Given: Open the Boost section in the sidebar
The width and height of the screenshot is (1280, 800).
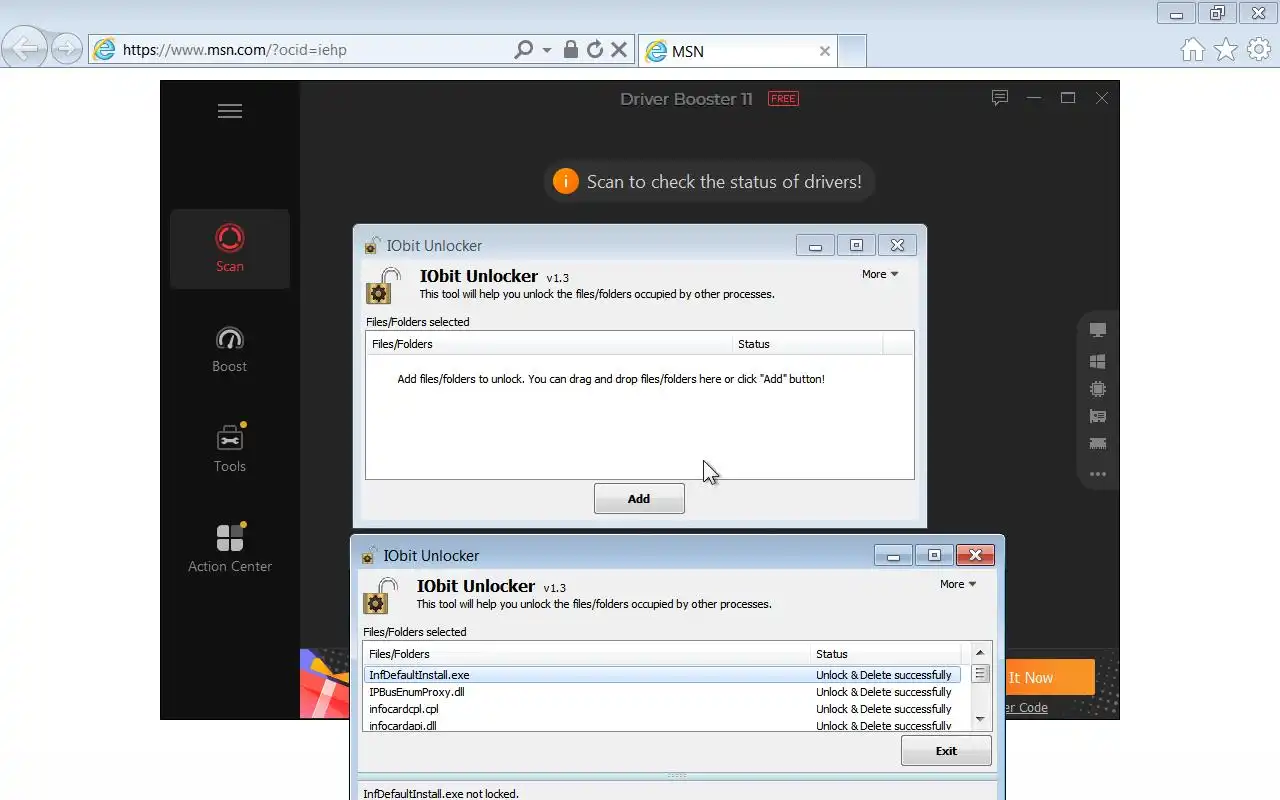Looking at the screenshot, I should 230,349.
